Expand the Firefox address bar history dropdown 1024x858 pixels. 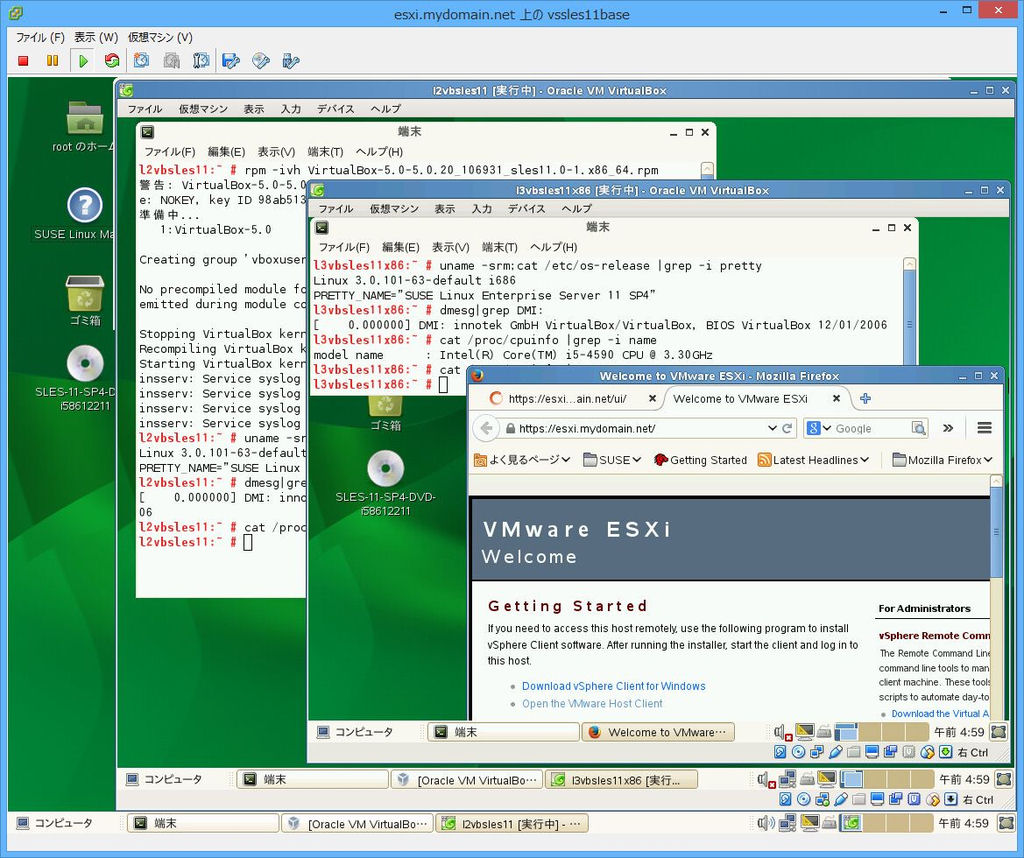(x=772, y=428)
